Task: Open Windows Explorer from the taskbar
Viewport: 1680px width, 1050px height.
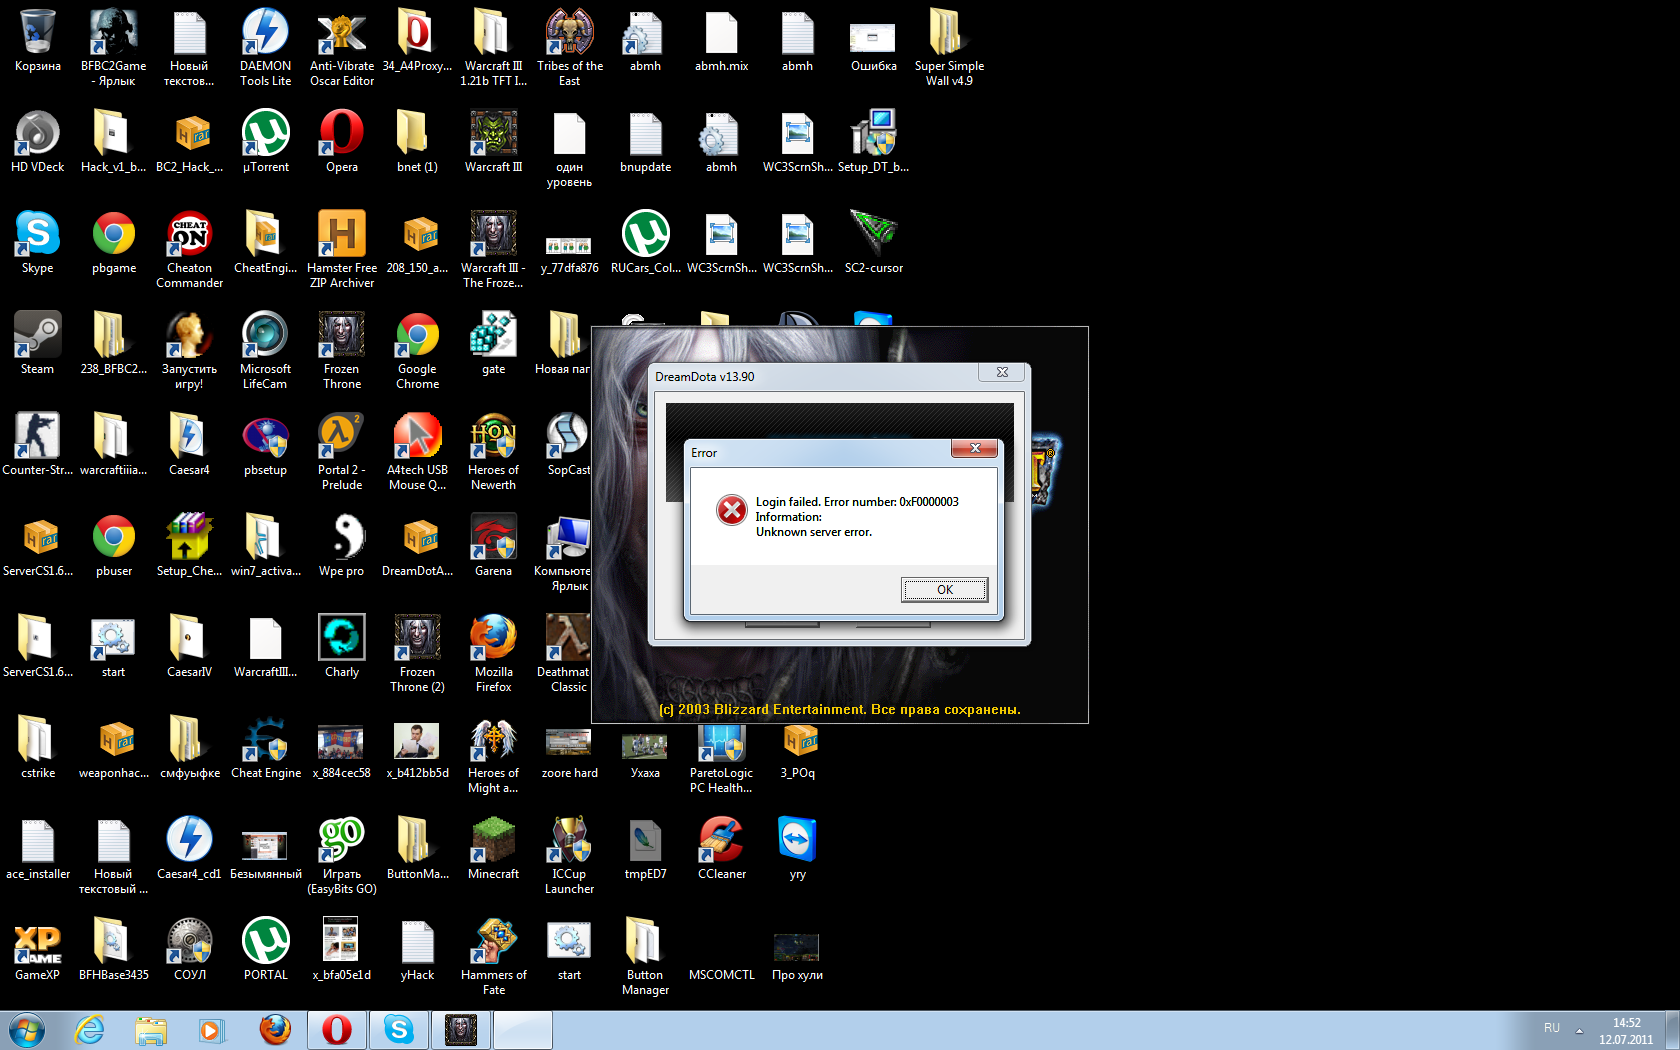Action: click(151, 1030)
